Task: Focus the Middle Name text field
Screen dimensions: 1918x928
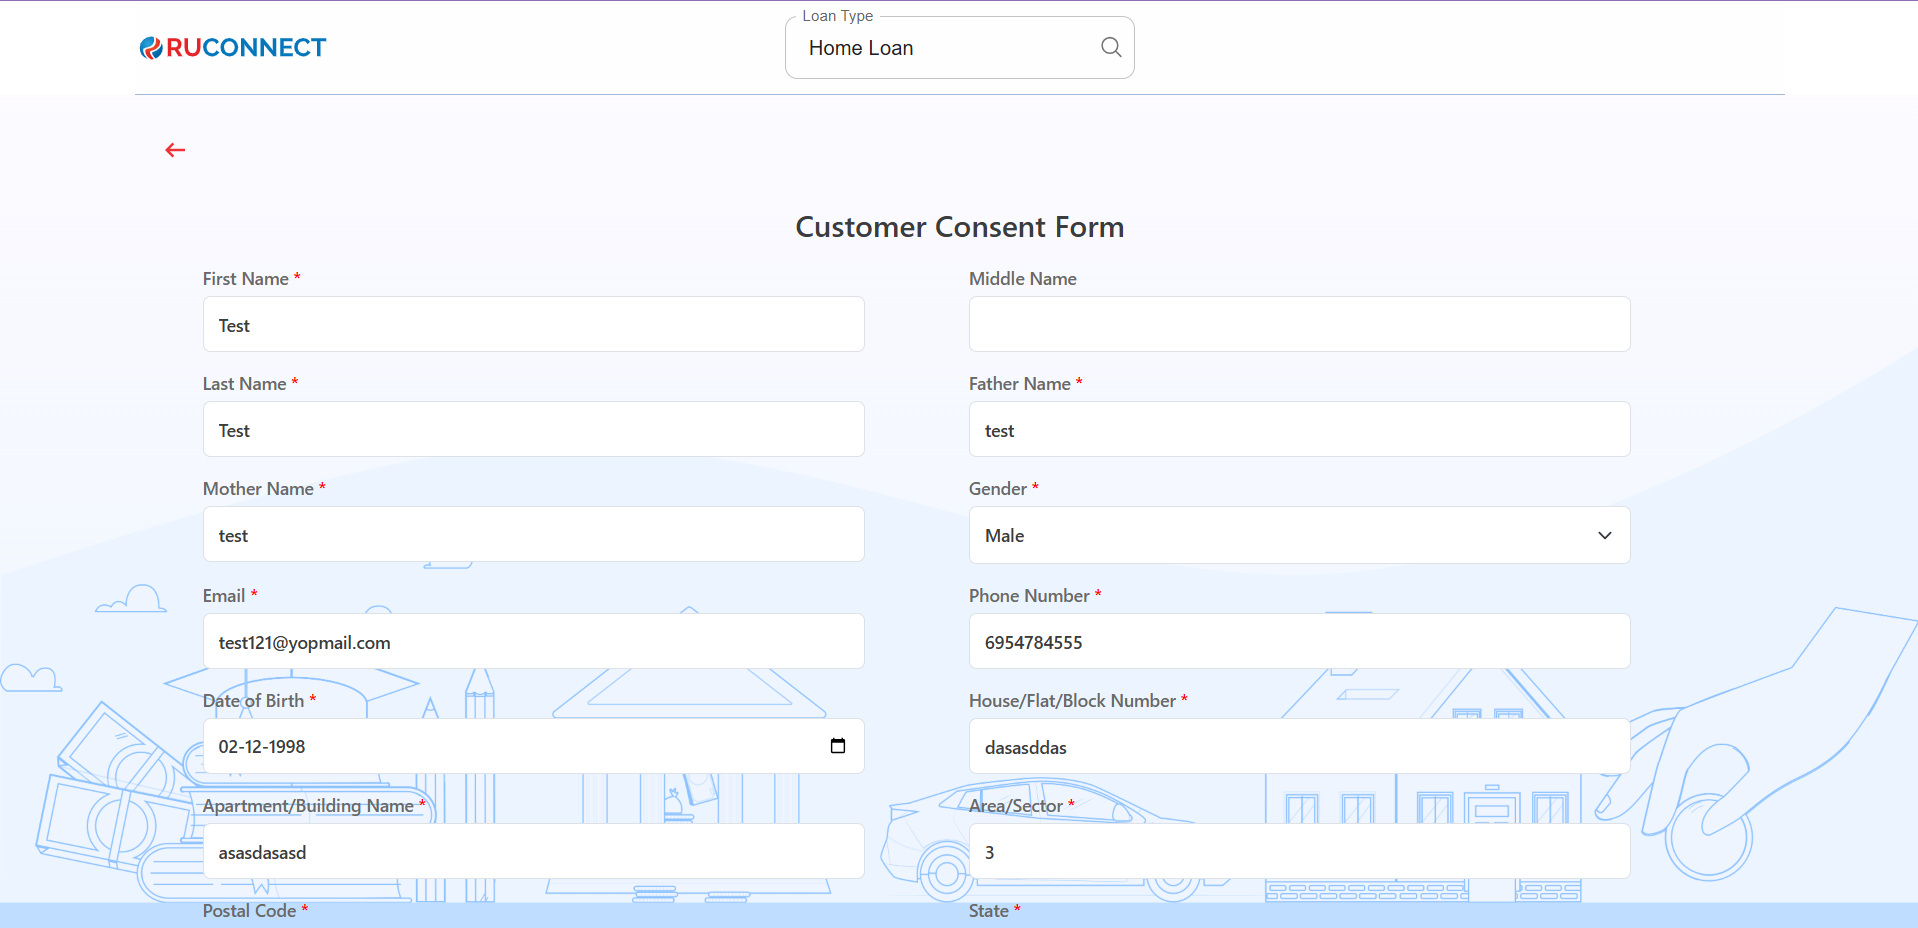Action: [x=1299, y=325]
